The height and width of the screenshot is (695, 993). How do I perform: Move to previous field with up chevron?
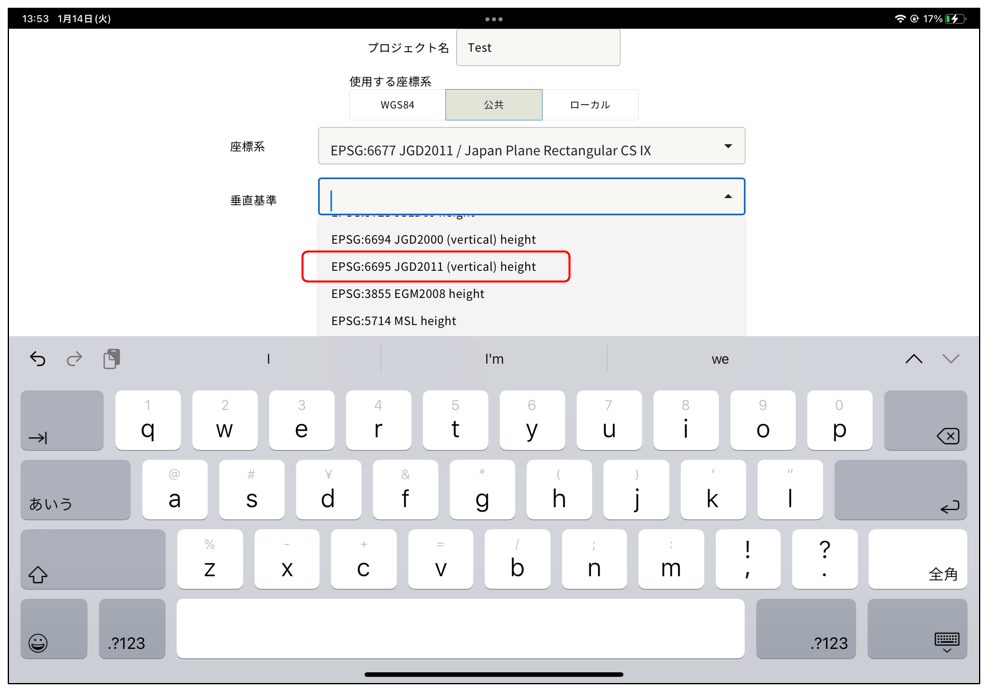coord(913,359)
